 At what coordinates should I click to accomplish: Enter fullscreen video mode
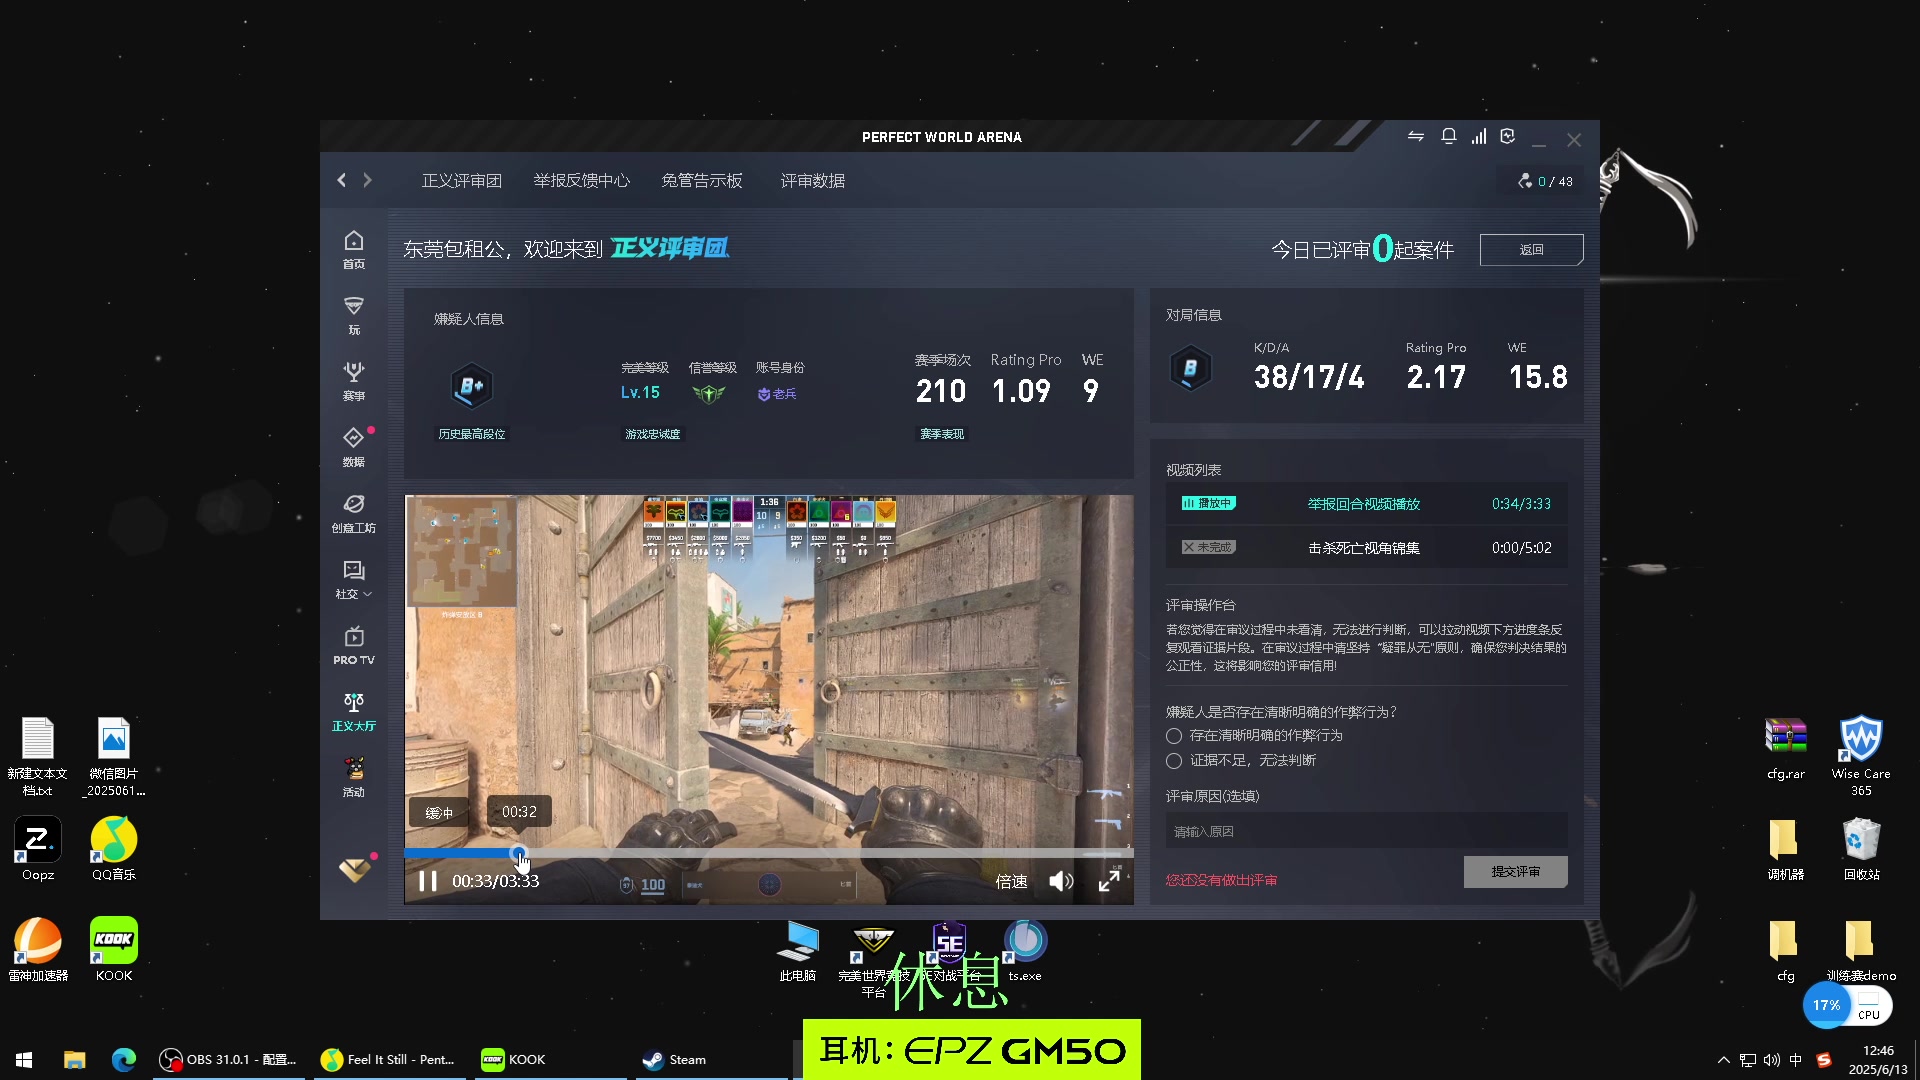pyautogui.click(x=1109, y=881)
